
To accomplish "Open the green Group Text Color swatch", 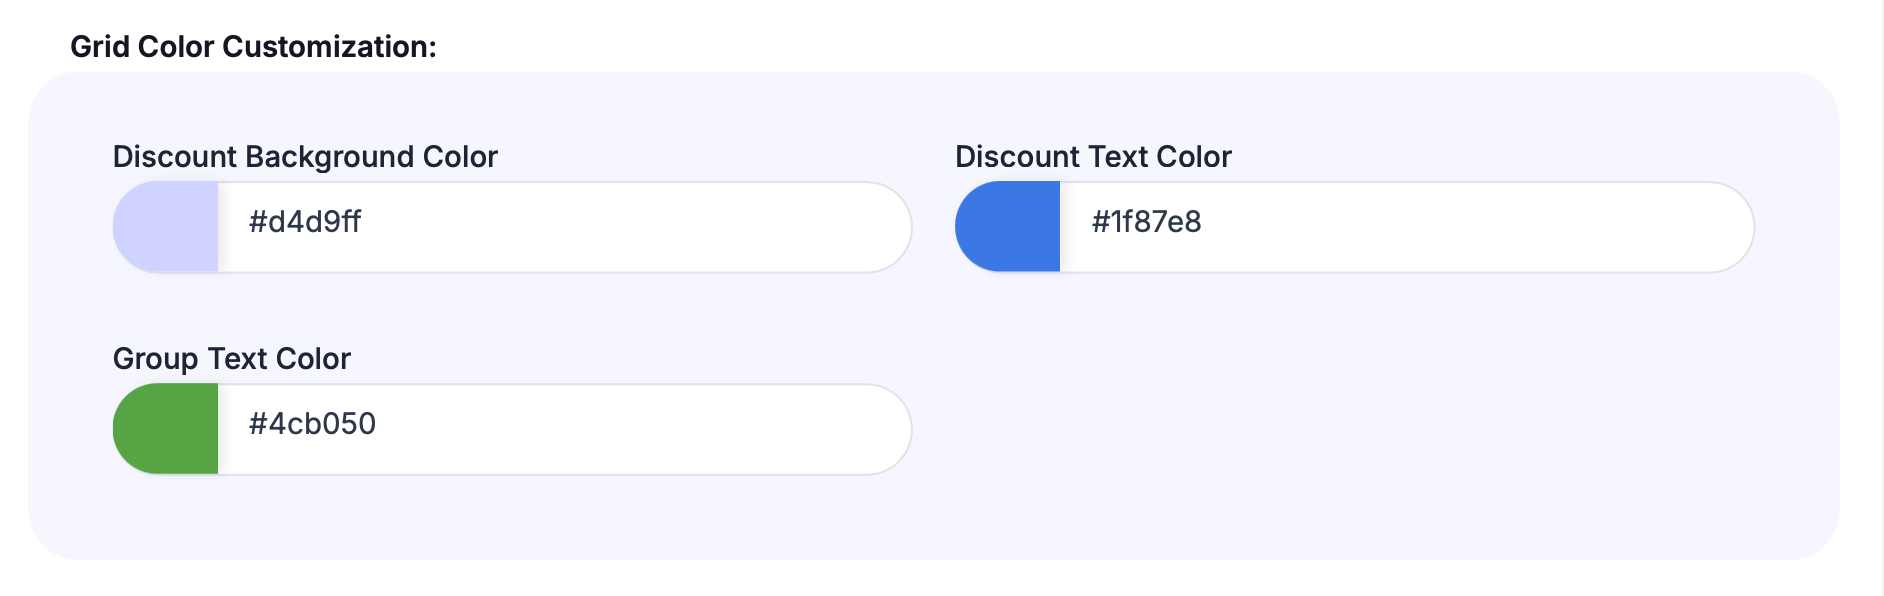I will [166, 429].
